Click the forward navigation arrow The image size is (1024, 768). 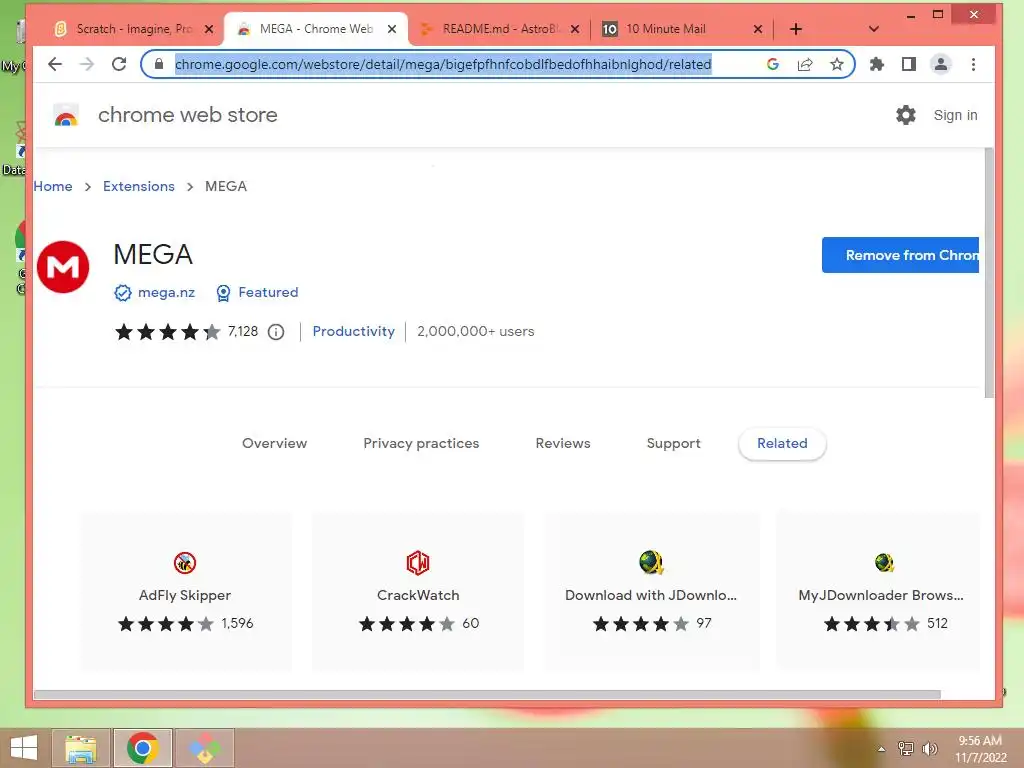click(86, 64)
